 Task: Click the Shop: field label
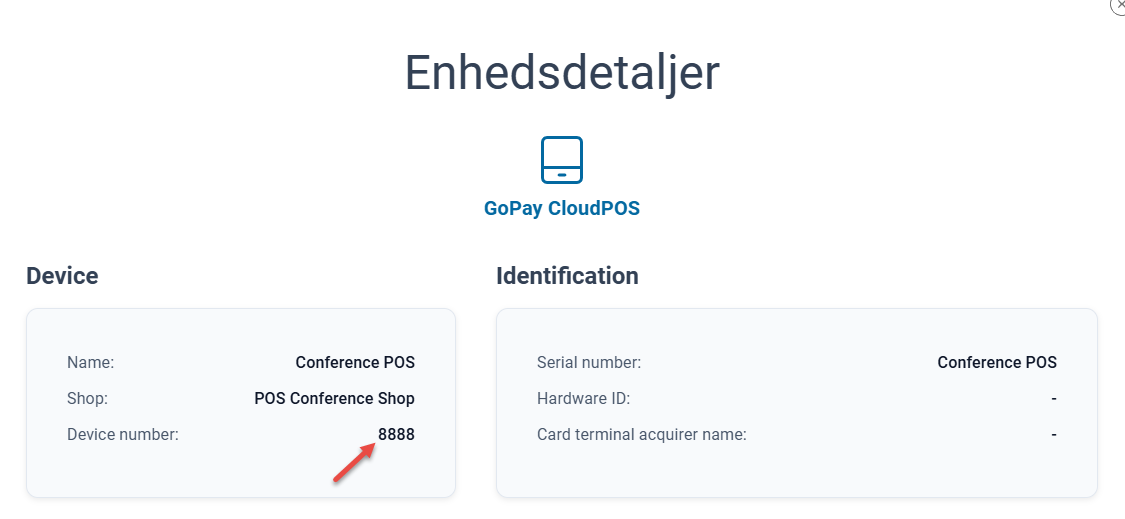[x=88, y=398]
